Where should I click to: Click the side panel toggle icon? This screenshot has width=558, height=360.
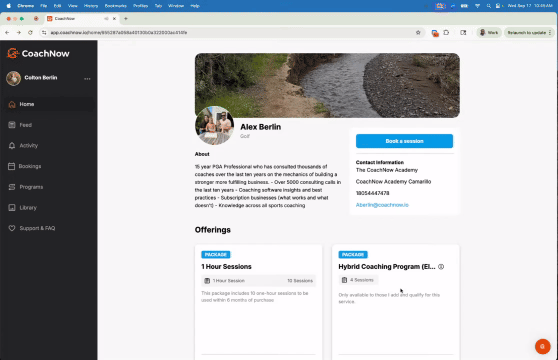(x=463, y=32)
